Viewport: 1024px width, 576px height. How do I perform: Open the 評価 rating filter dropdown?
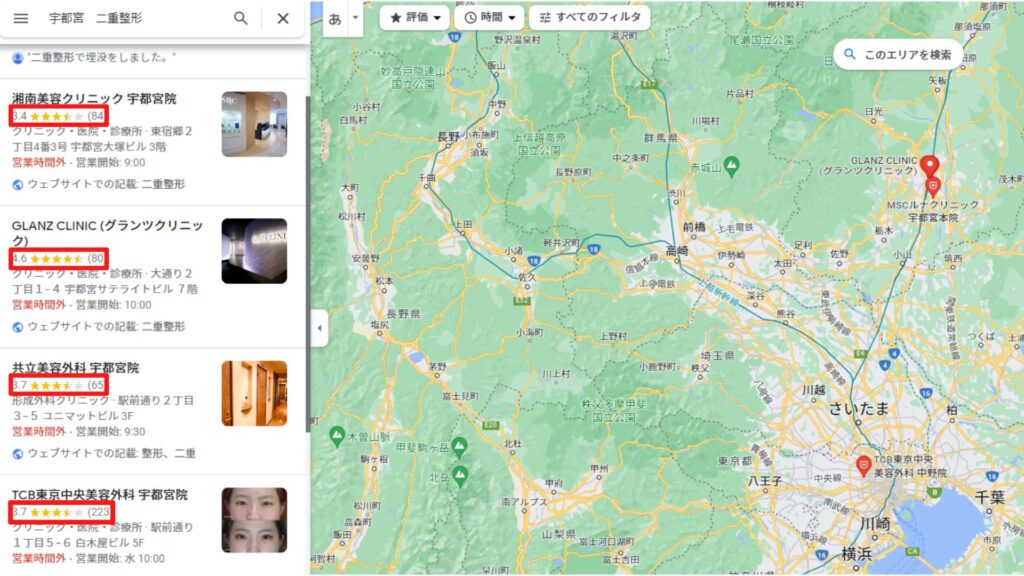pyautogui.click(x=415, y=18)
